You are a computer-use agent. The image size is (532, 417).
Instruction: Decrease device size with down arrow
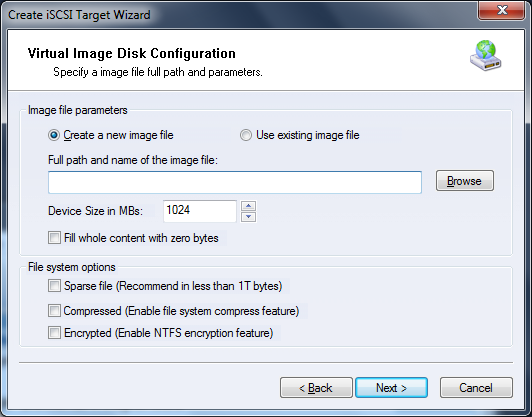pyautogui.click(x=249, y=217)
